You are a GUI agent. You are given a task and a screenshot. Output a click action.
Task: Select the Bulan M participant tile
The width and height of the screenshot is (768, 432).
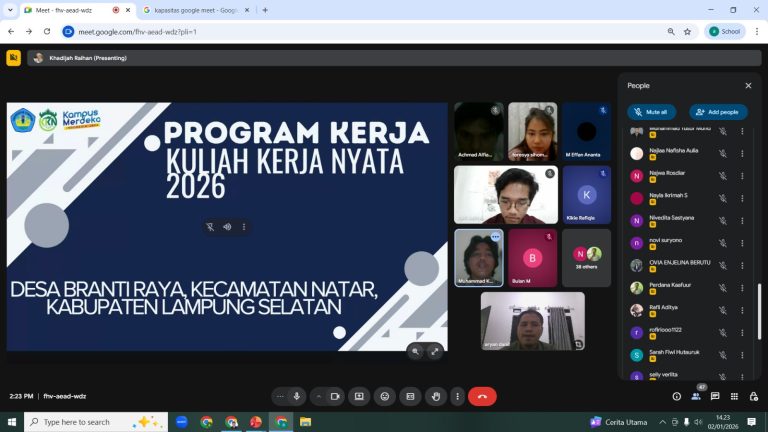(532, 258)
